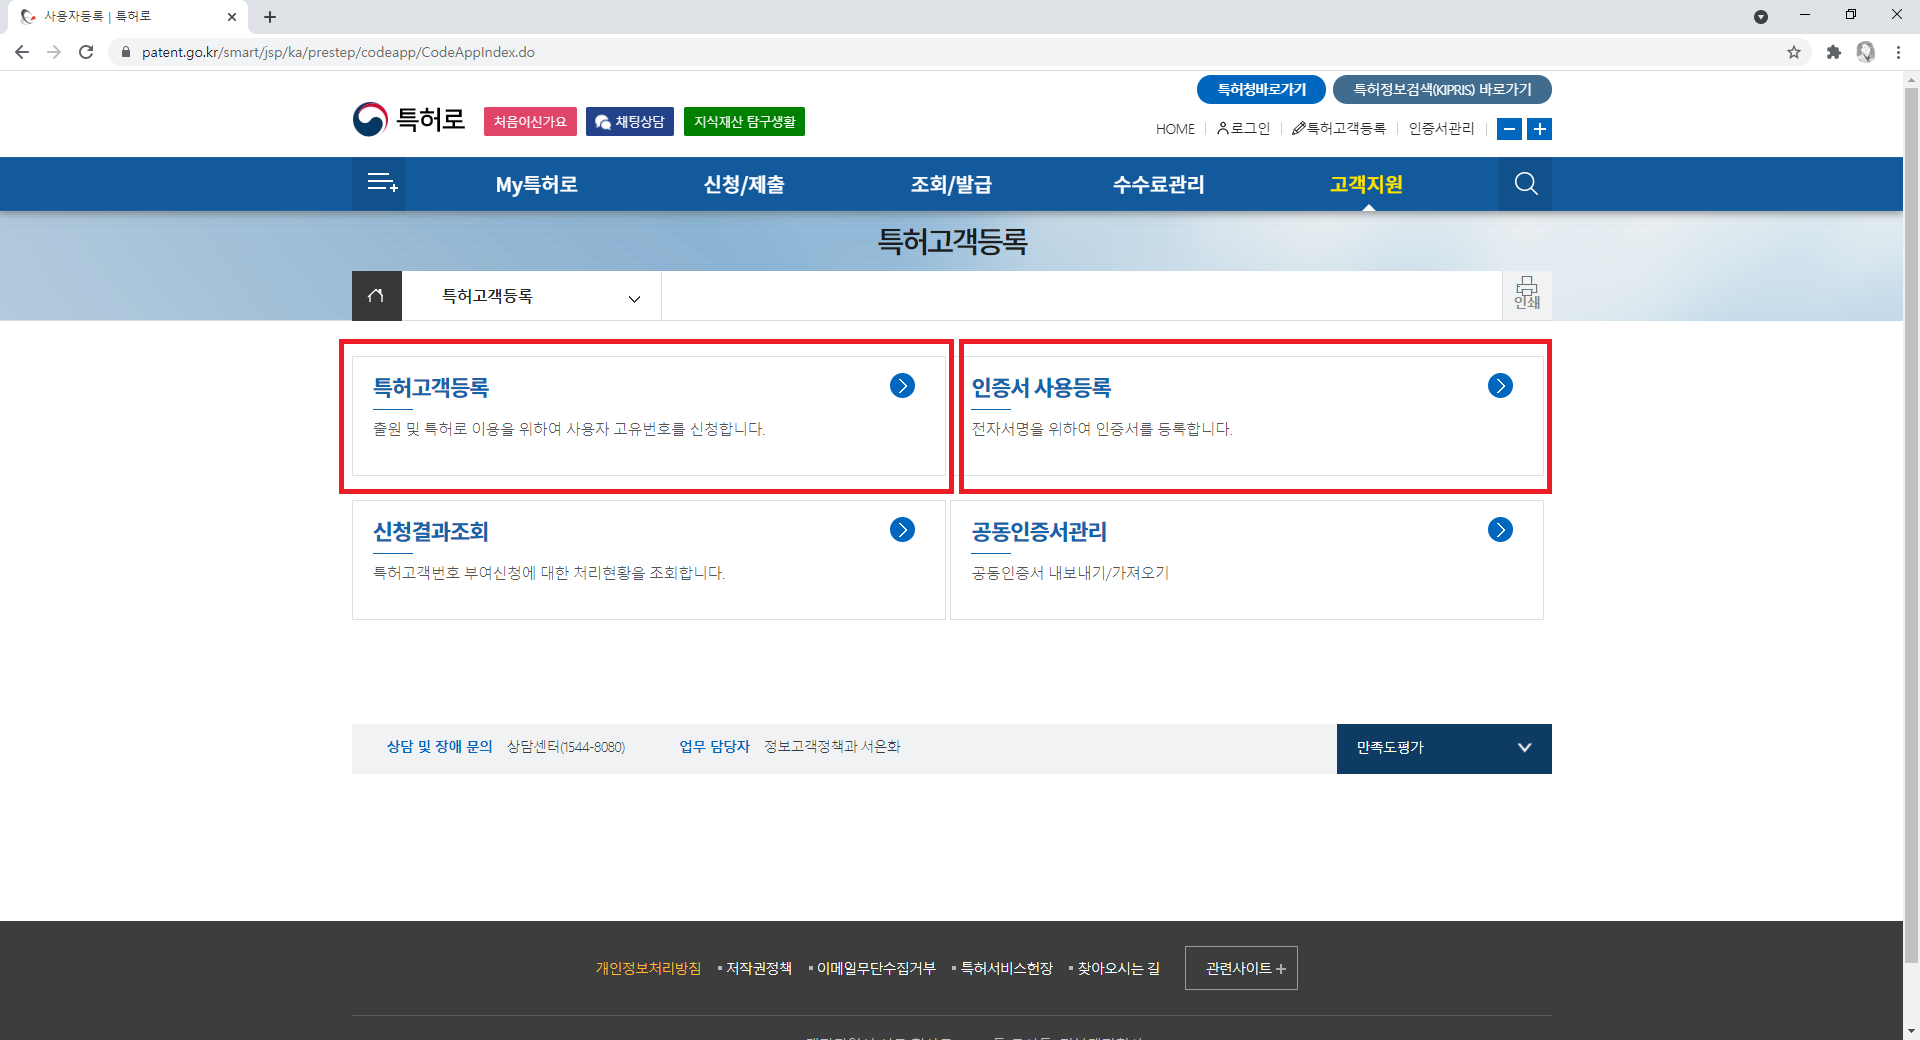This screenshot has width=1920, height=1040.
Task: Open 인증서 사용등록 via its arrow icon
Action: [1499, 386]
